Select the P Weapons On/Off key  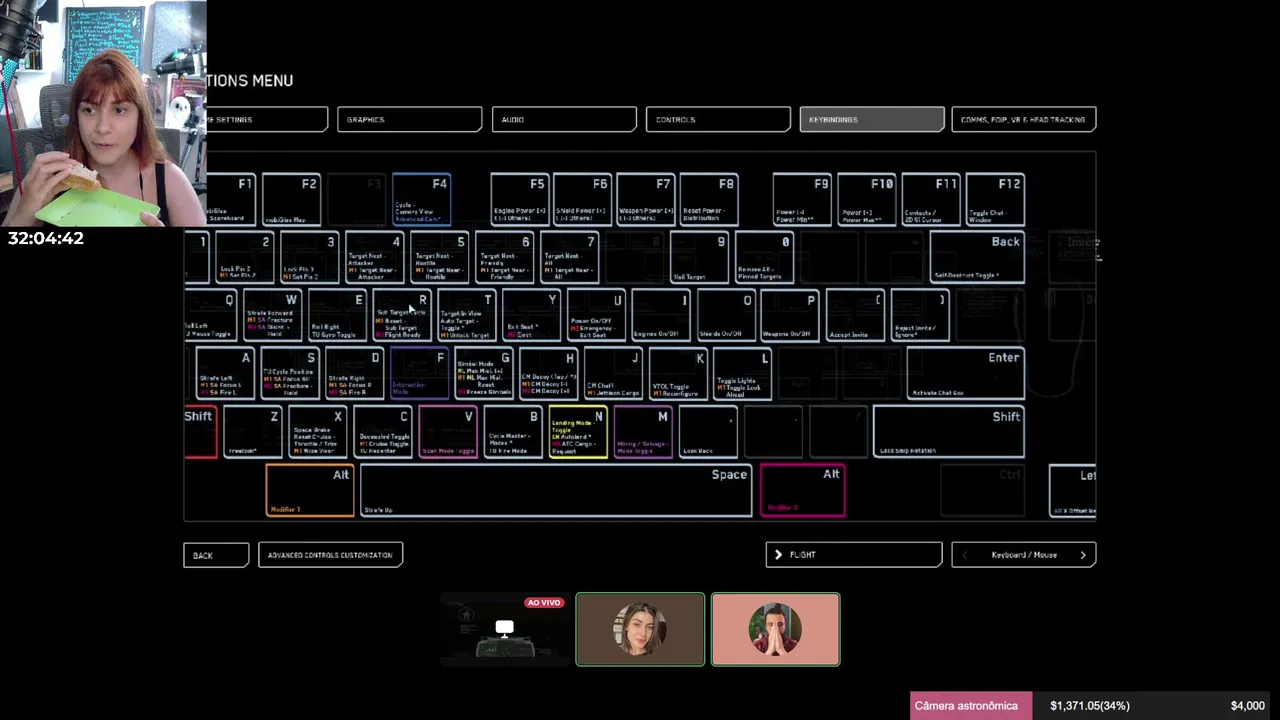coord(790,316)
